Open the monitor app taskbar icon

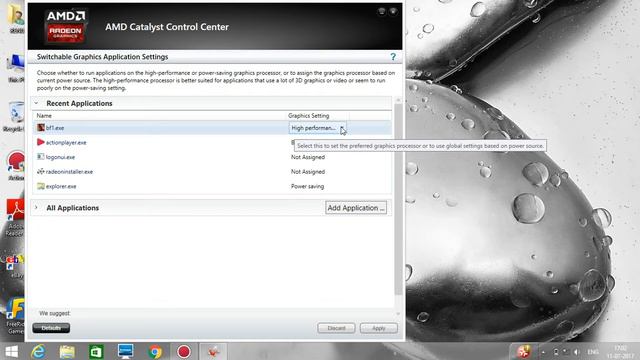tap(126, 351)
